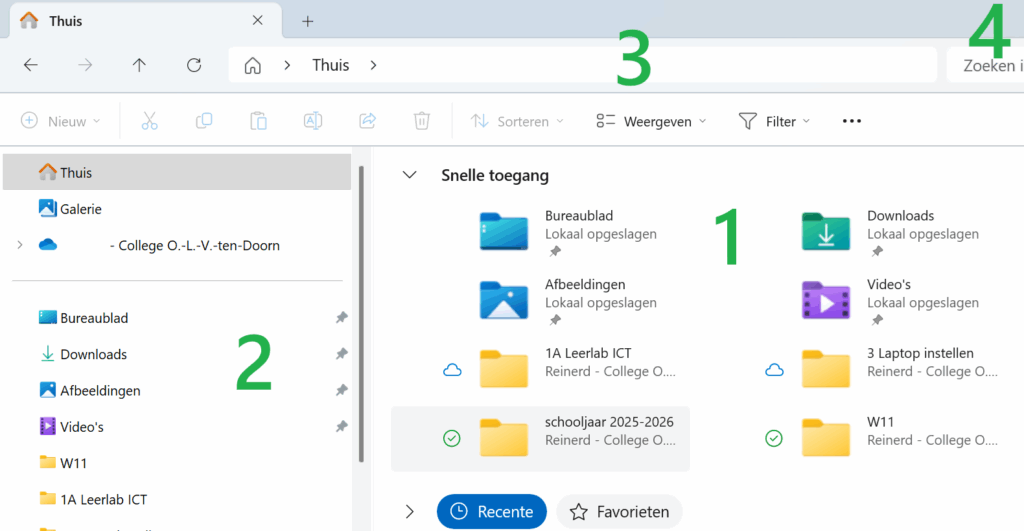
Task: Click the Paste clipboard icon
Action: coord(258,121)
